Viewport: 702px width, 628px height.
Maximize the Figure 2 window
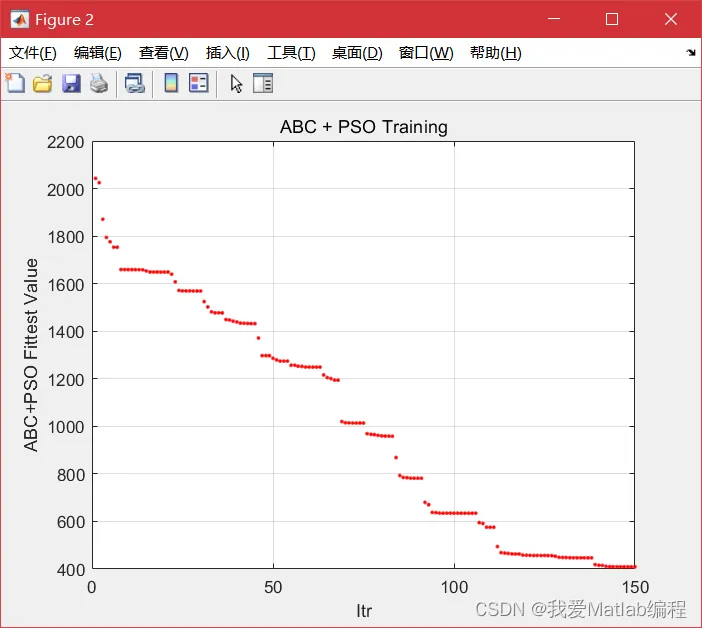pyautogui.click(x=612, y=19)
